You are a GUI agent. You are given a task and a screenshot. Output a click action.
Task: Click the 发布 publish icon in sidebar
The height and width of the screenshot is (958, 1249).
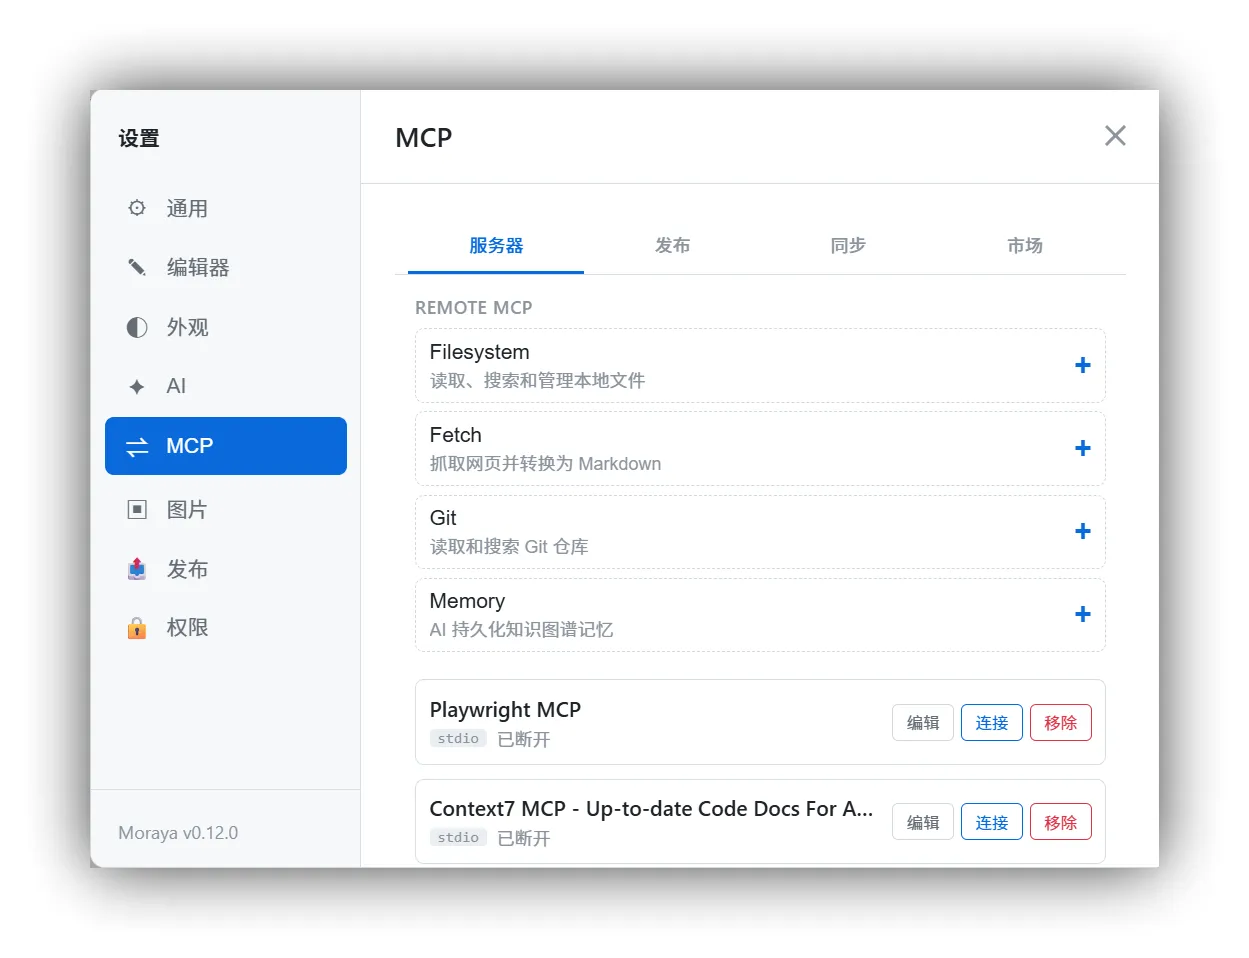pos(136,569)
